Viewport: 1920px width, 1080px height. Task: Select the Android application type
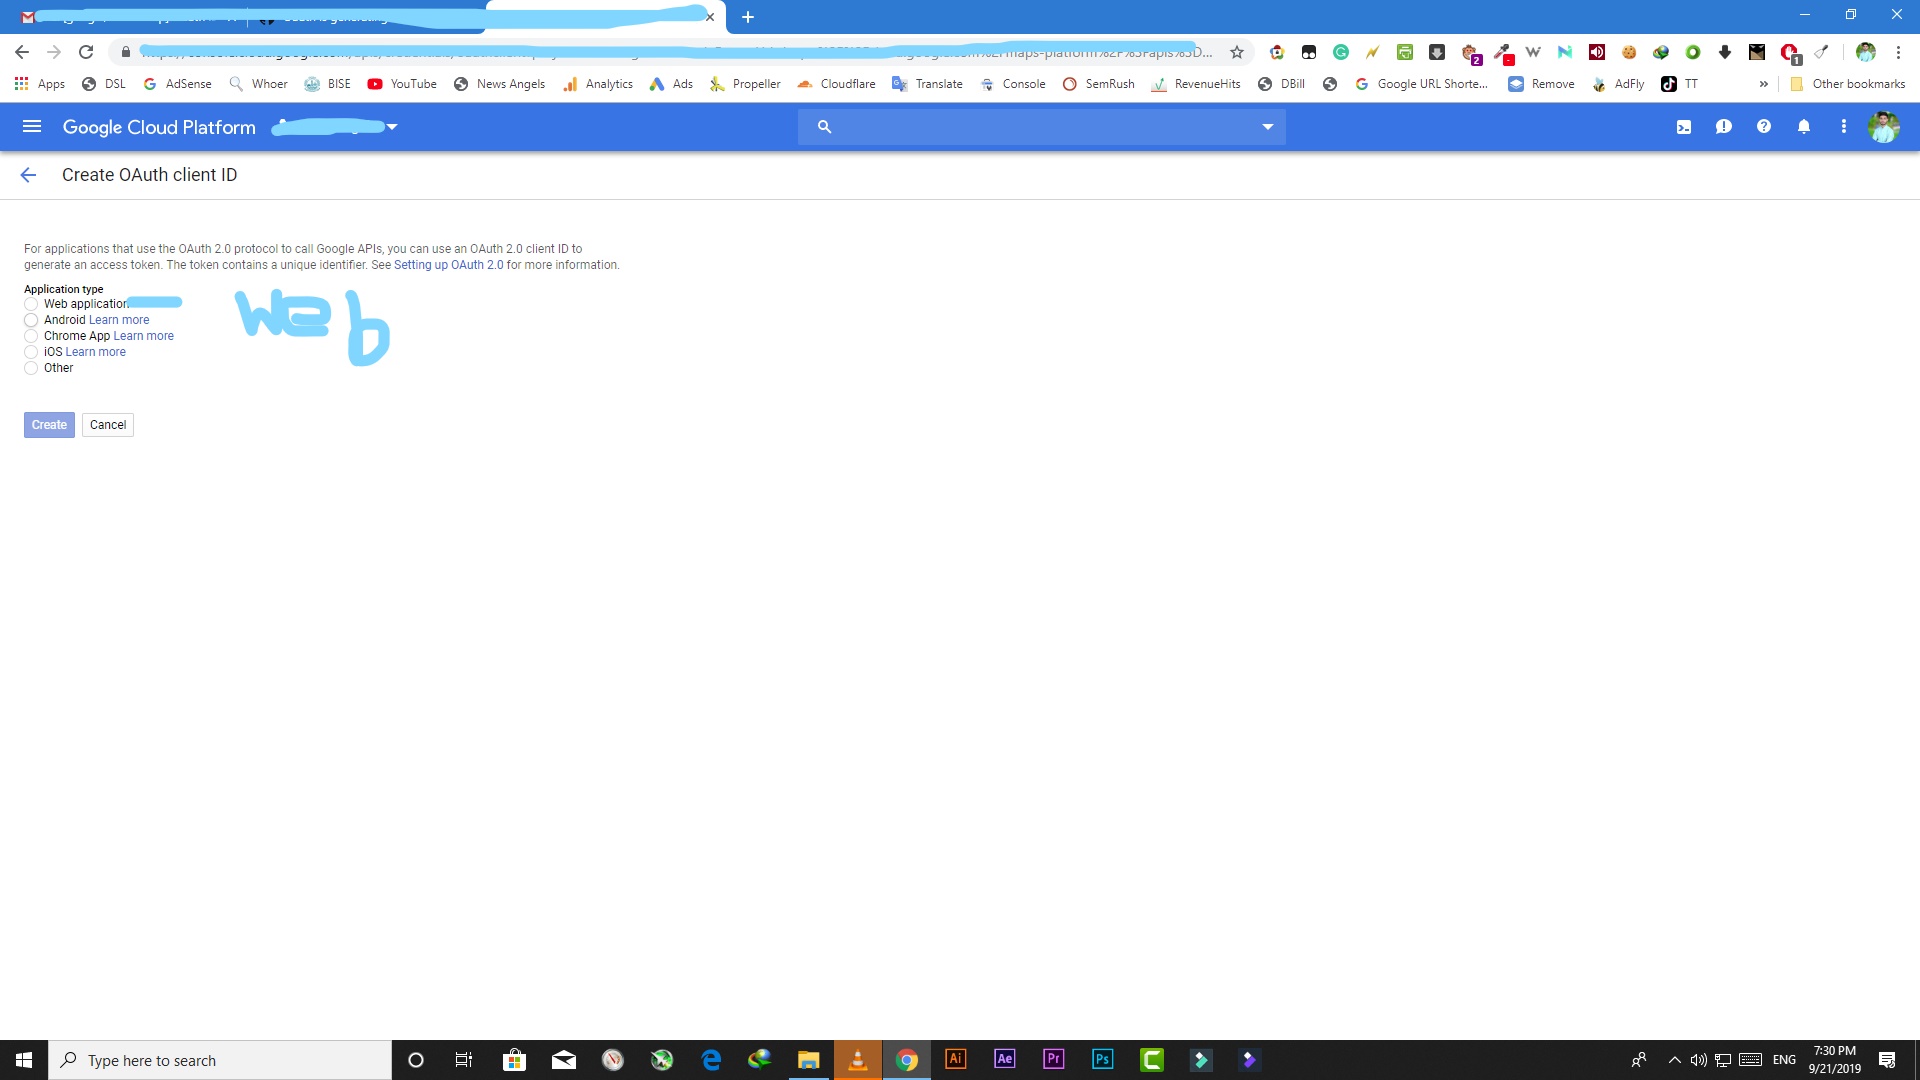coord(31,320)
